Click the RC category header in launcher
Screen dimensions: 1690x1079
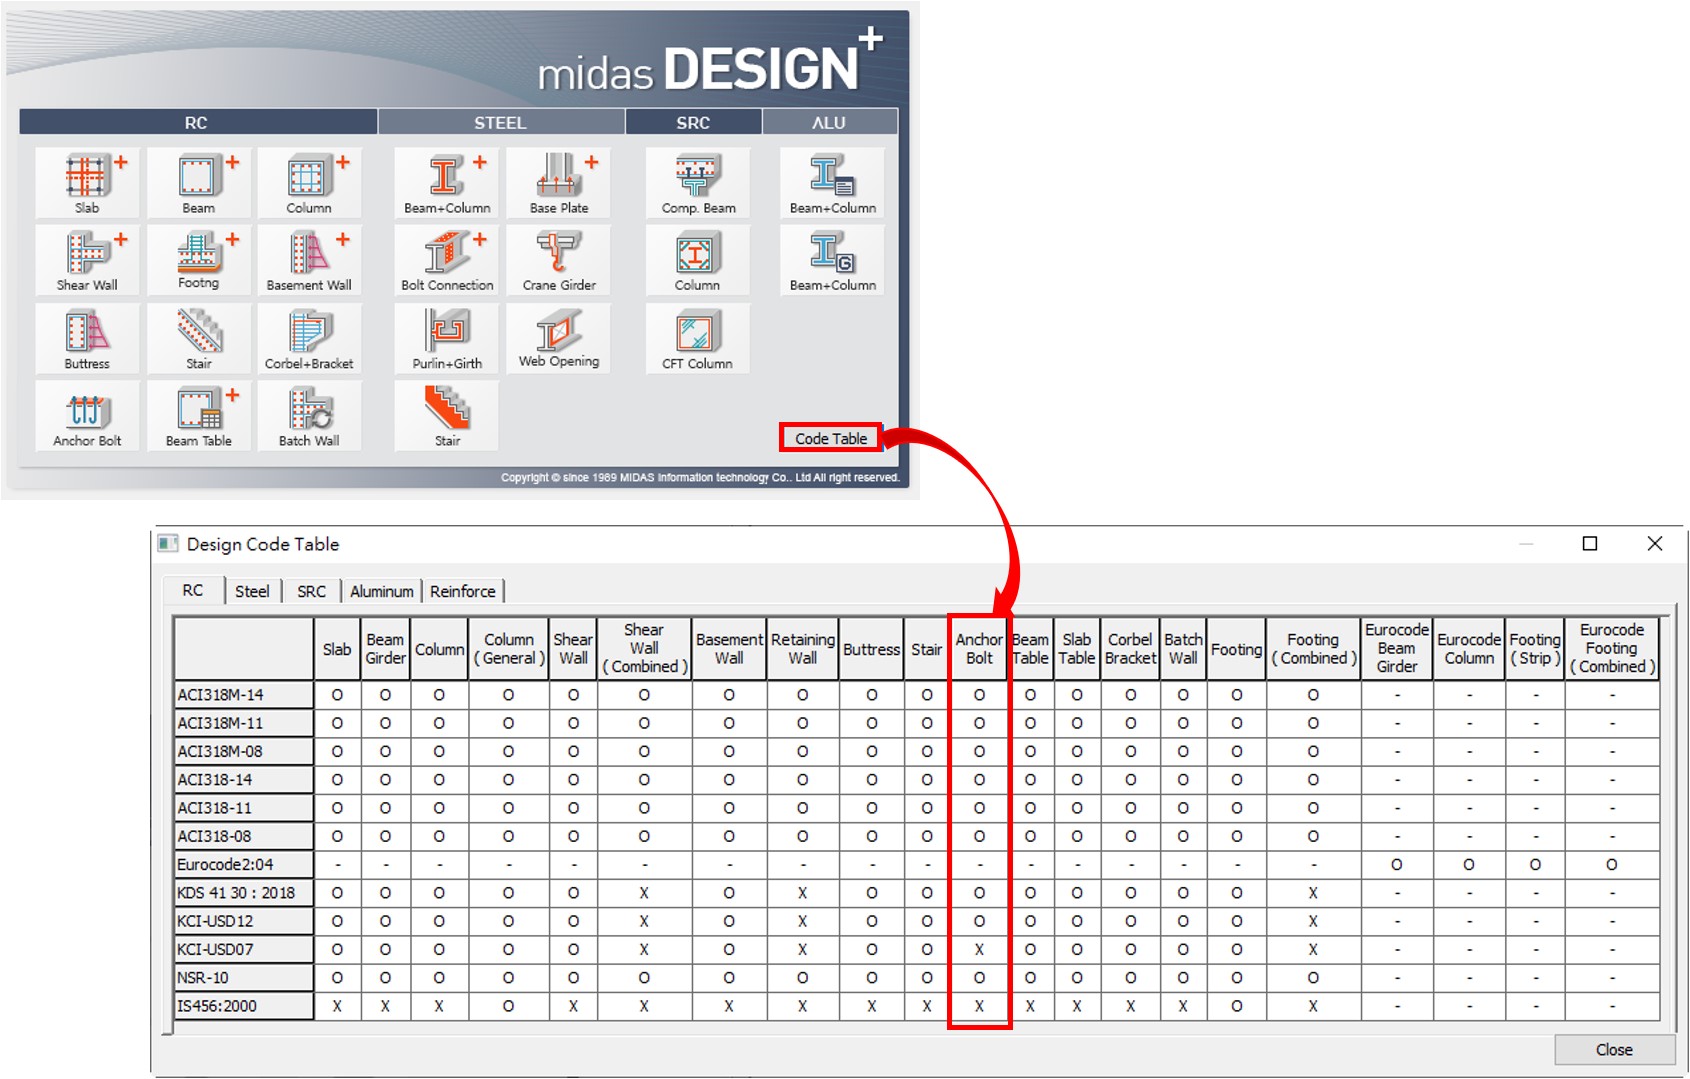tap(197, 122)
